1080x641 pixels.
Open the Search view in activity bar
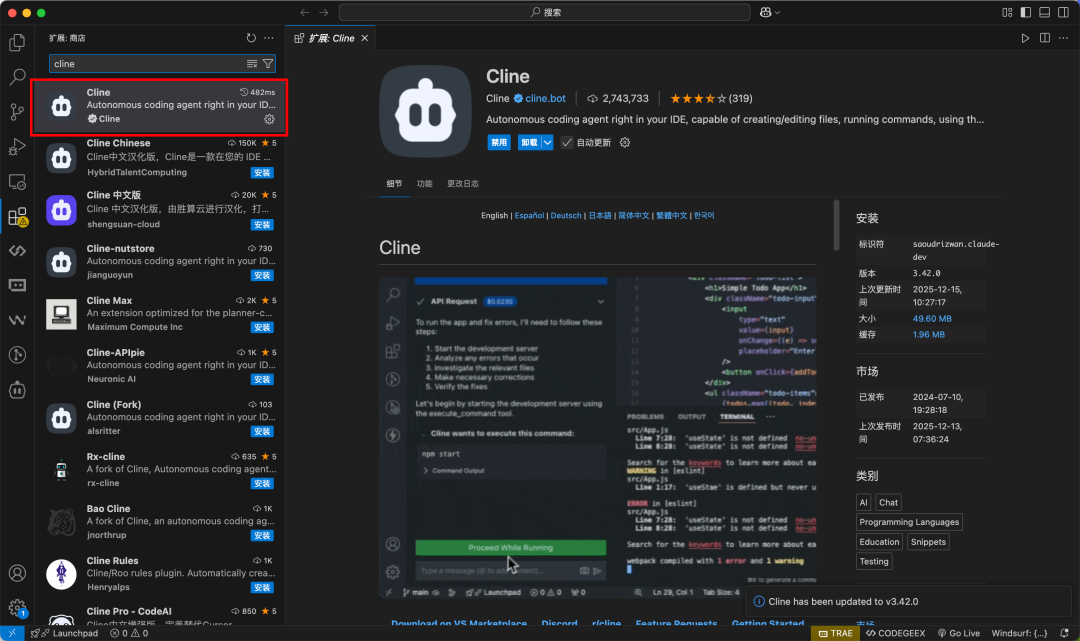17,76
